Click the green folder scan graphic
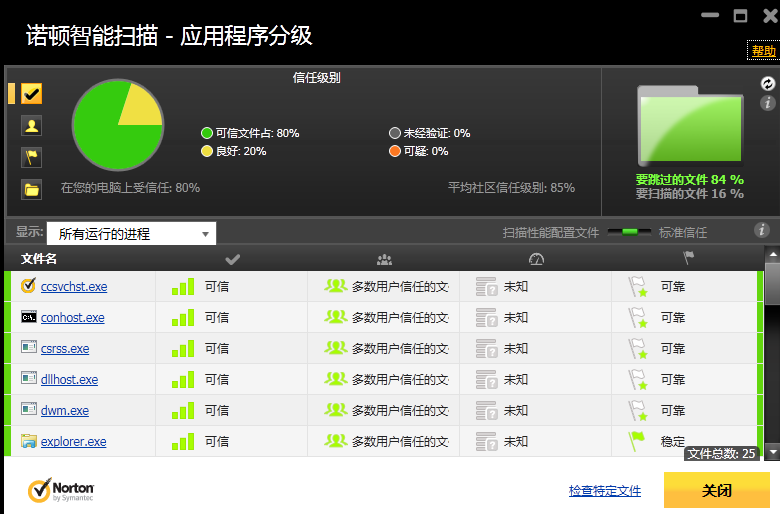 [690, 126]
